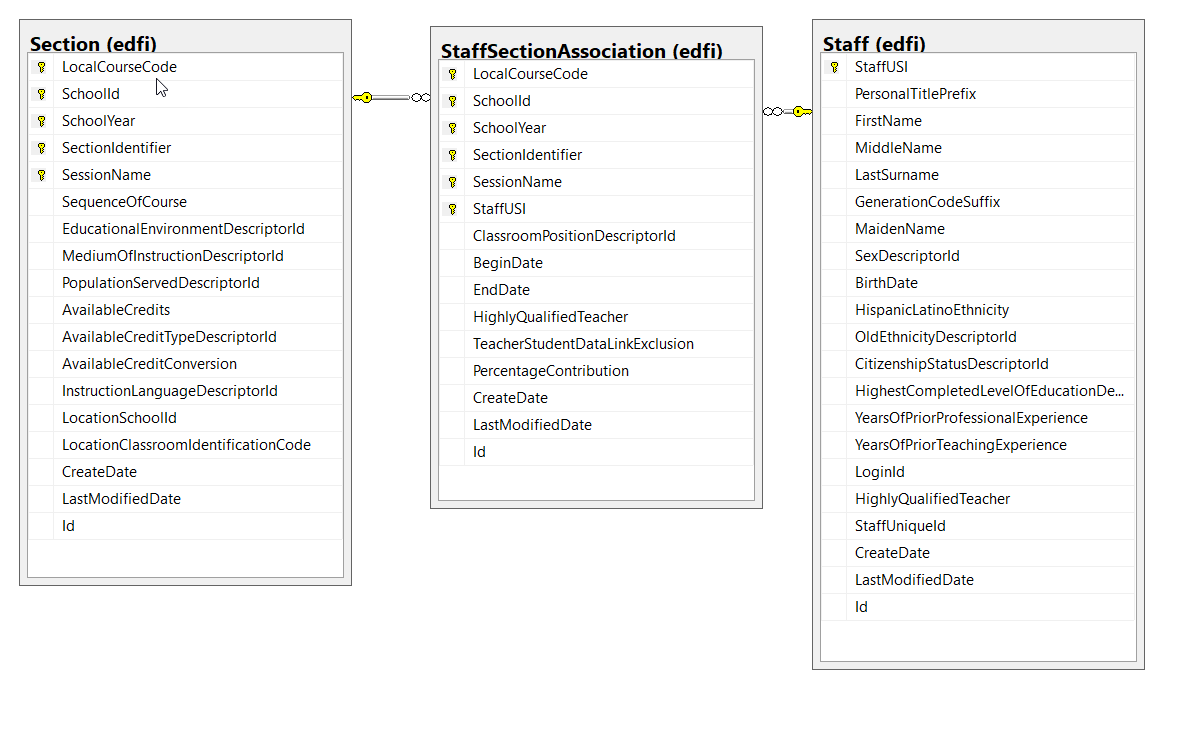Click the EducationalEnvironmentDescriptorId column
Image resolution: width=1180 pixels, height=731 pixels.
coord(186,229)
